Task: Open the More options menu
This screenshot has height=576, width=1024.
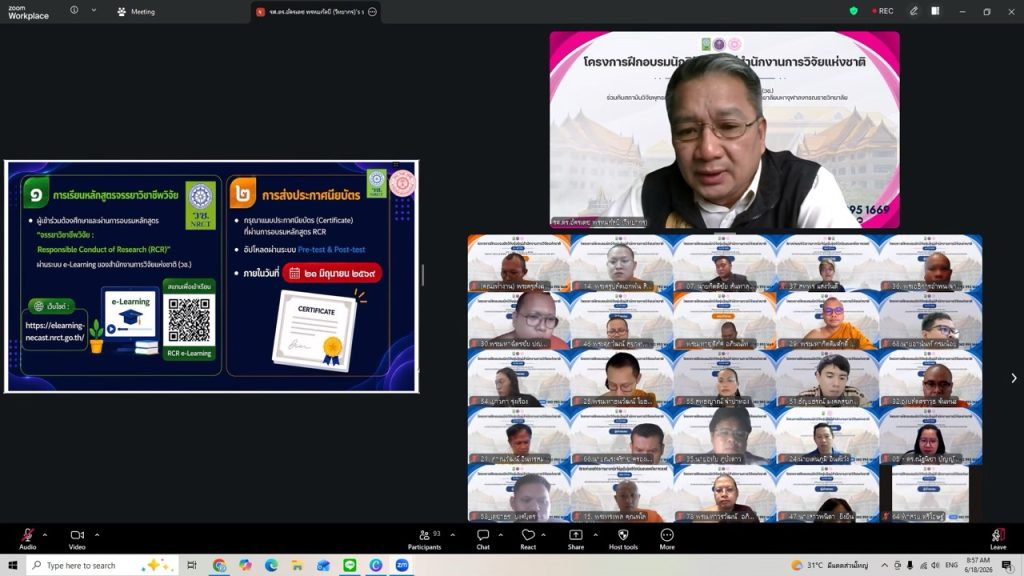Action: point(667,539)
